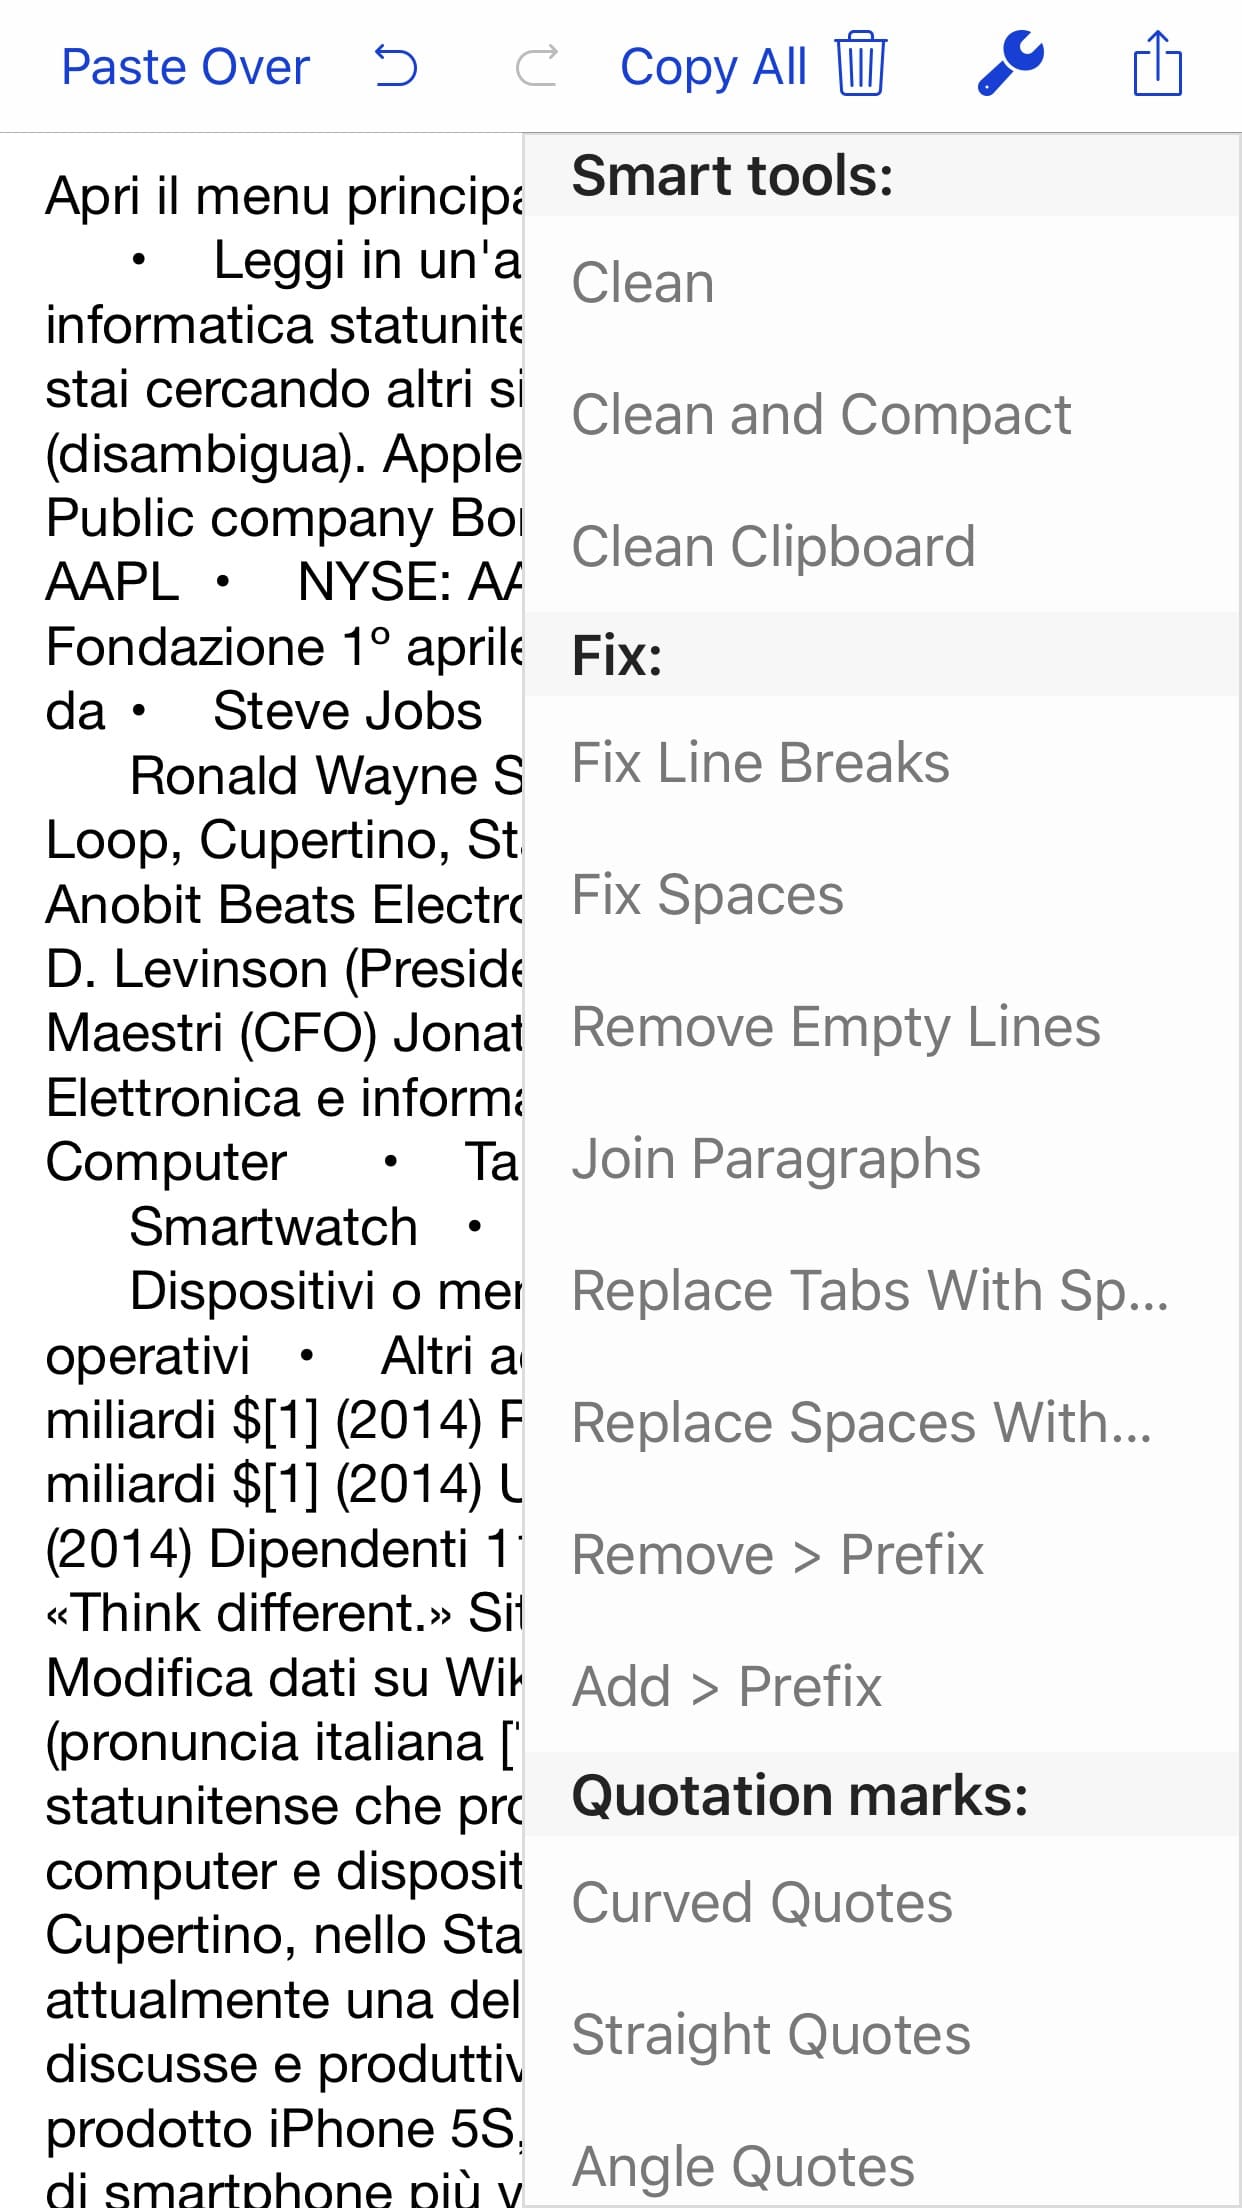Screen dimensions: 1242x2208
Task: Tap the trash can icon
Action: click(861, 64)
